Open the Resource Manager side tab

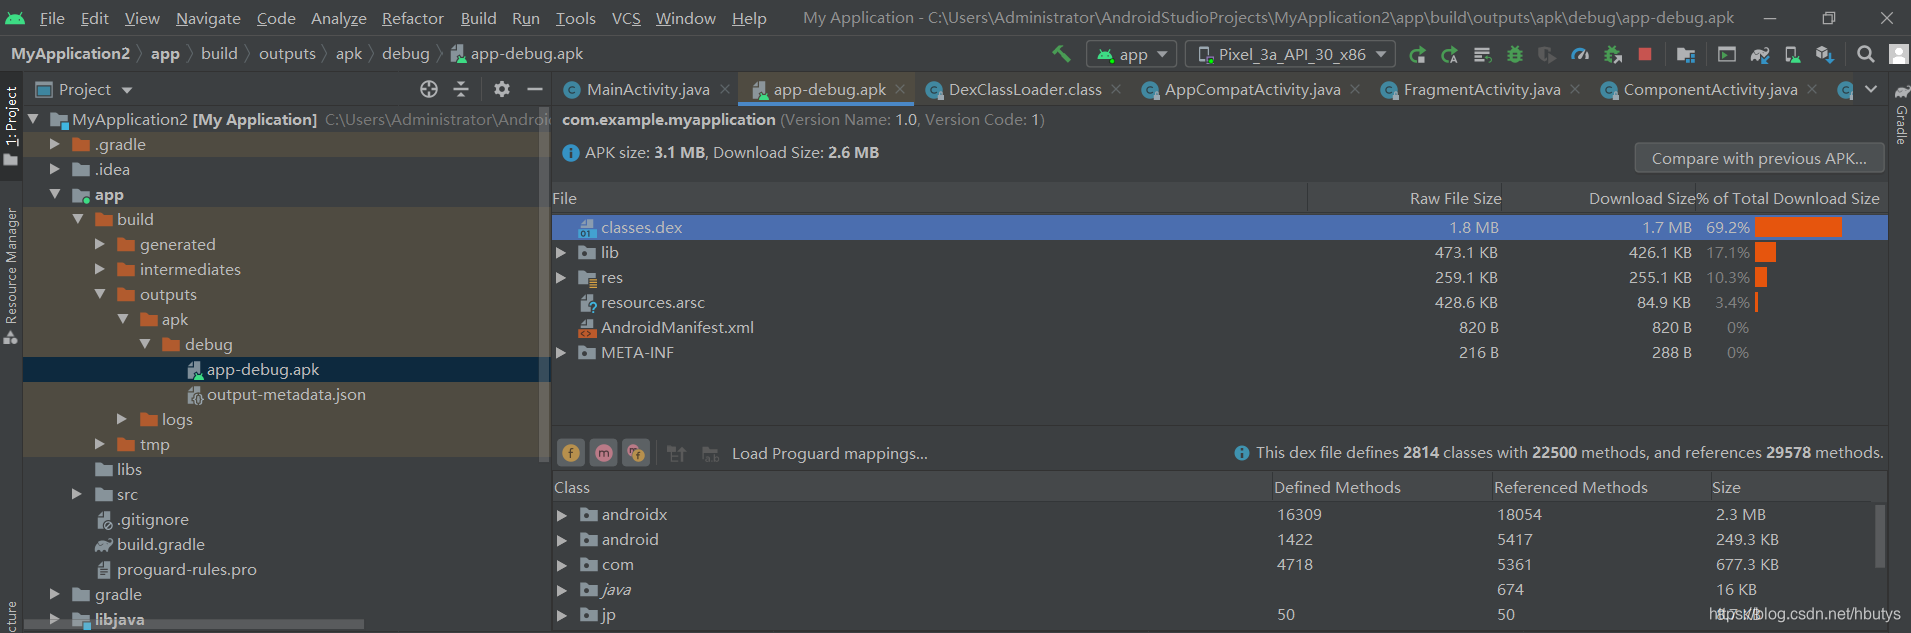[x=11, y=276]
